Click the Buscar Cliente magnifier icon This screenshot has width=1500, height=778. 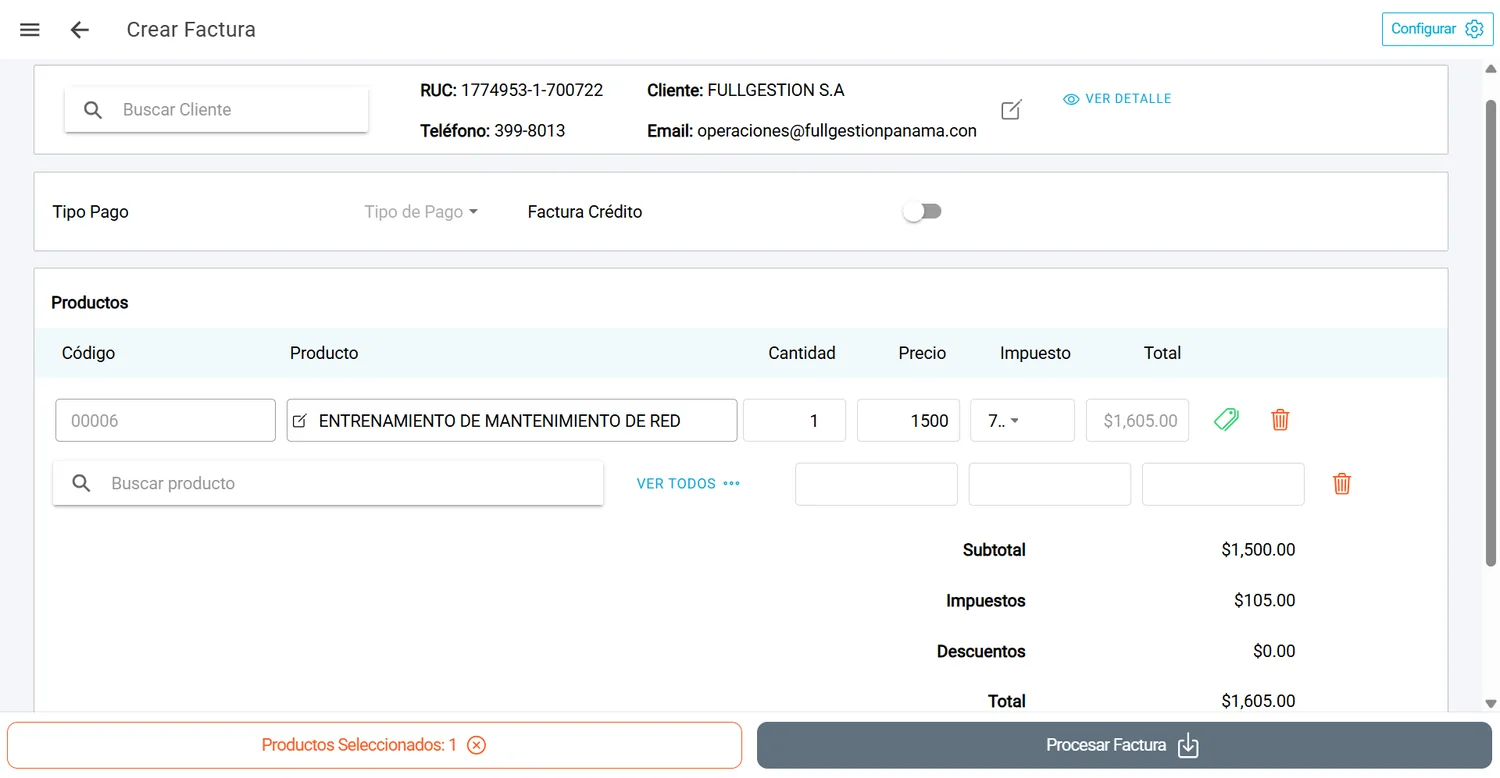(x=93, y=110)
